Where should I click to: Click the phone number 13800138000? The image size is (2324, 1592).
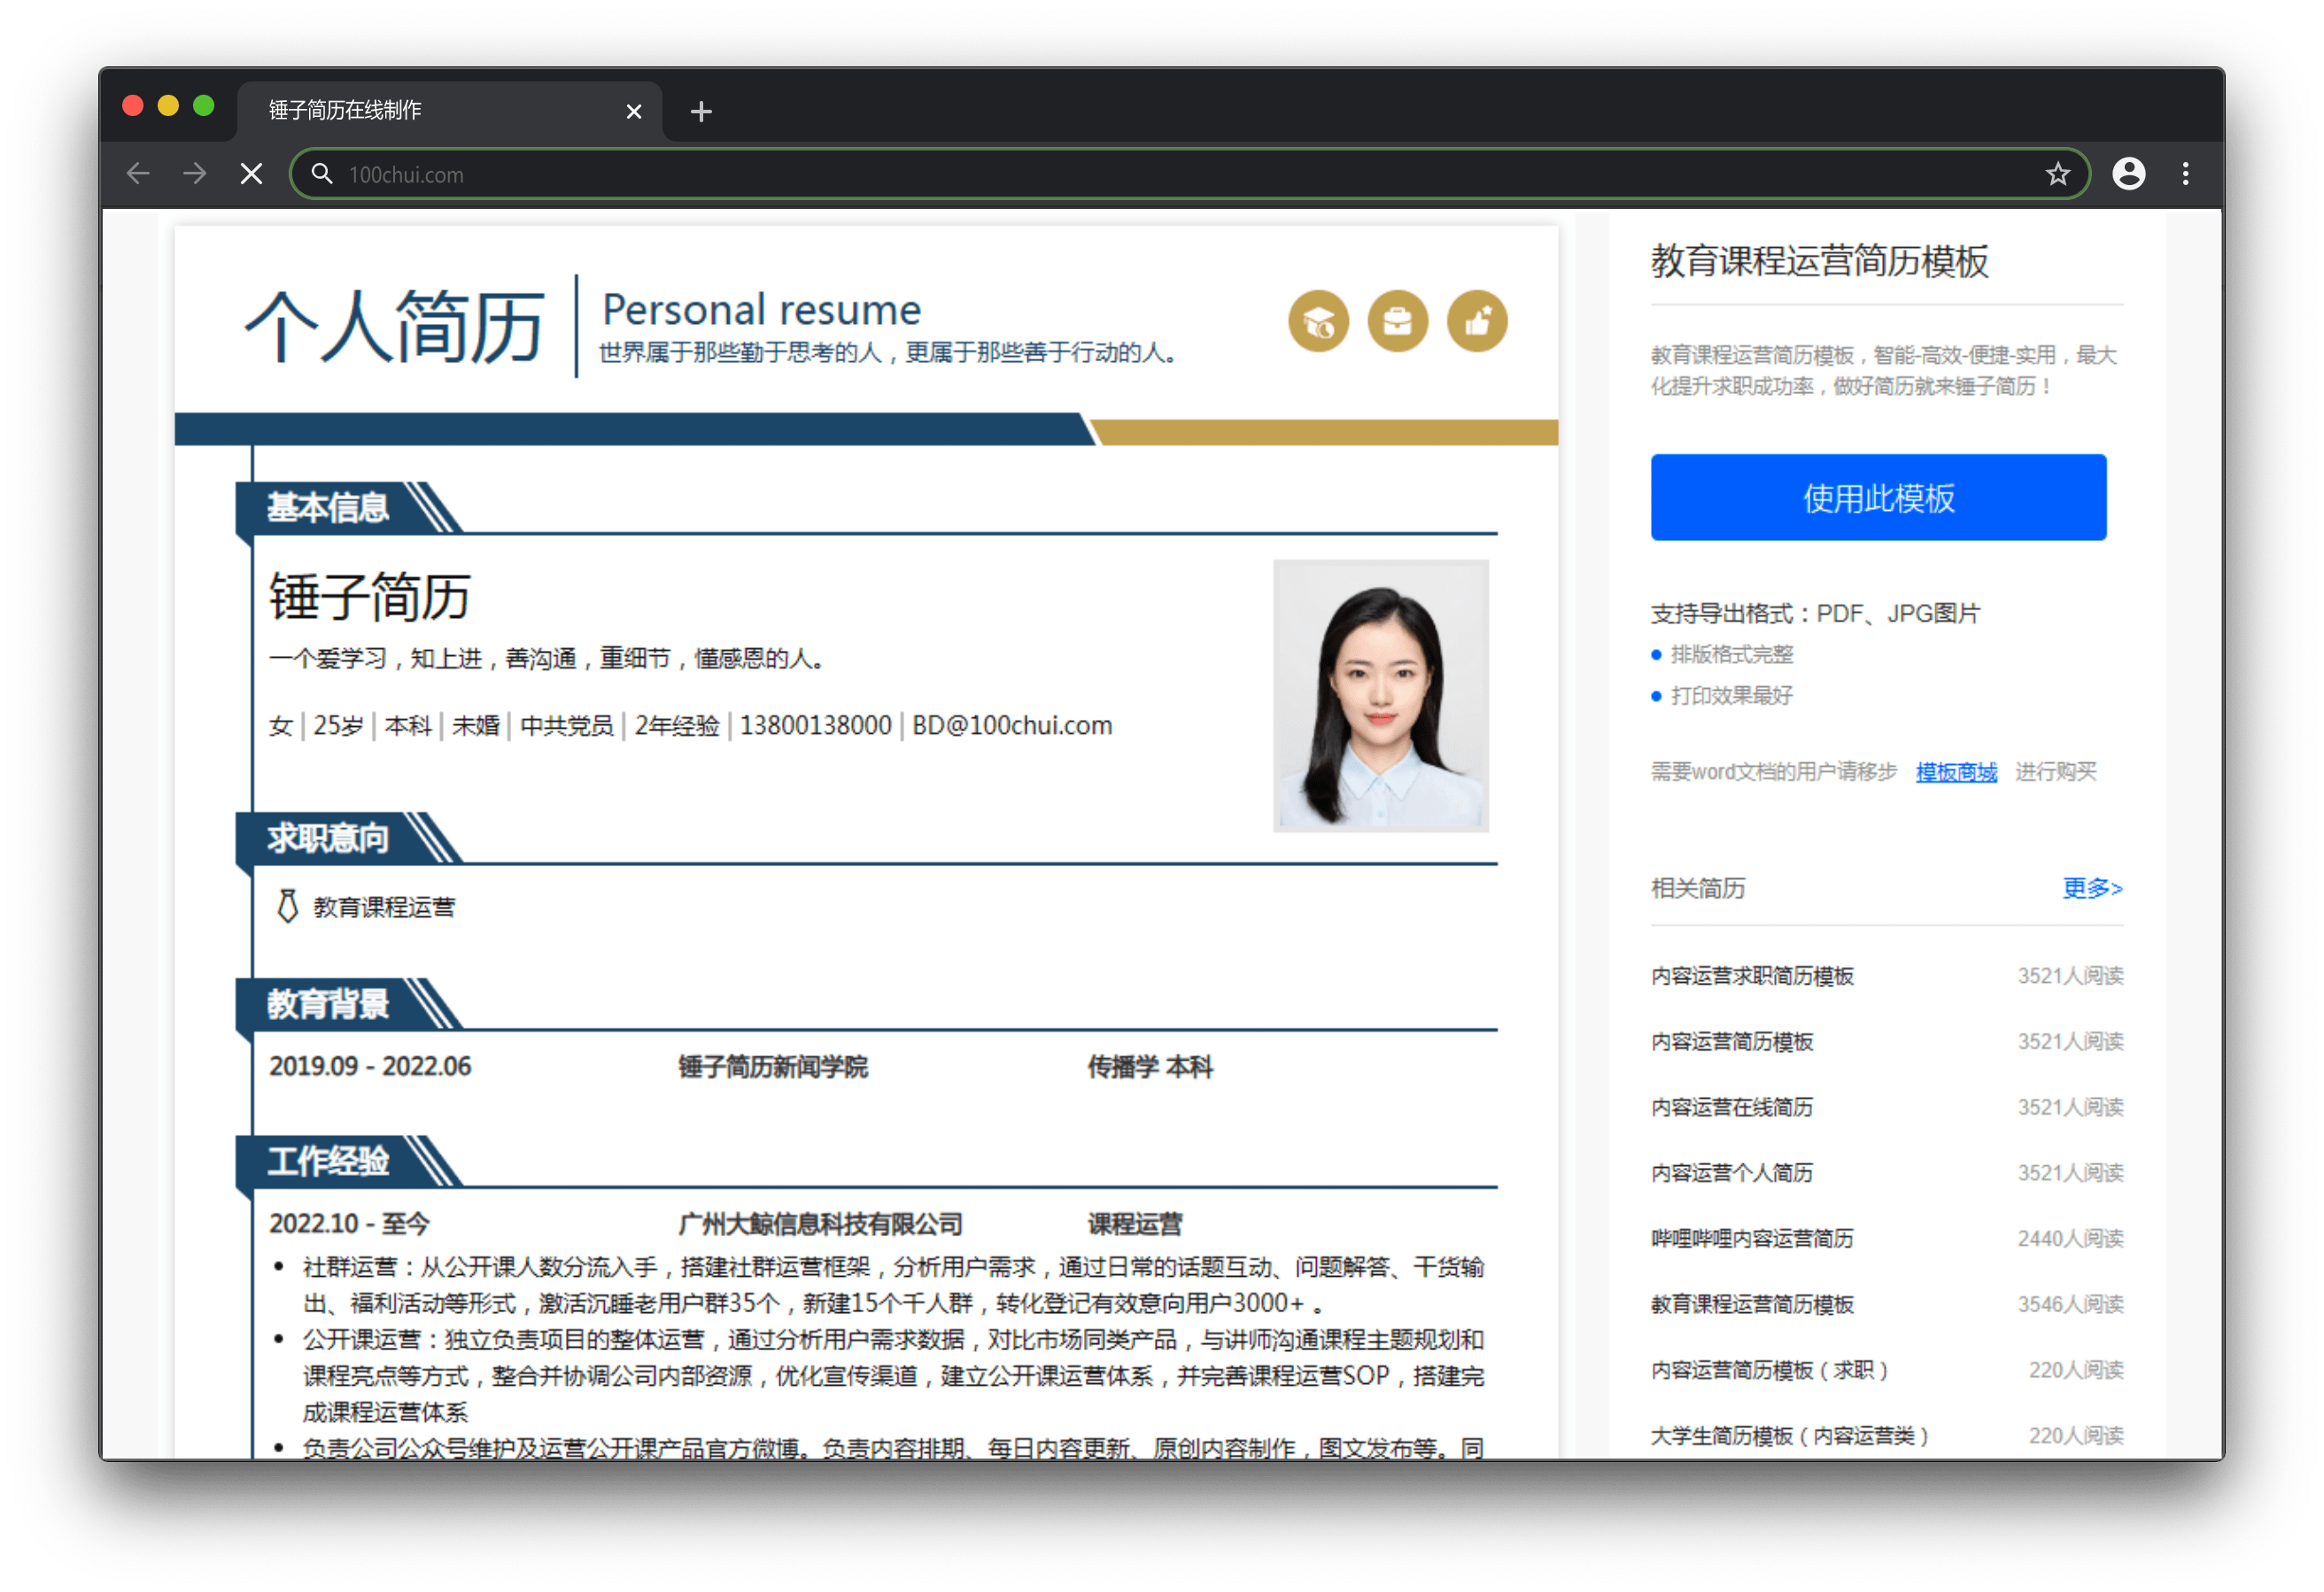815,725
